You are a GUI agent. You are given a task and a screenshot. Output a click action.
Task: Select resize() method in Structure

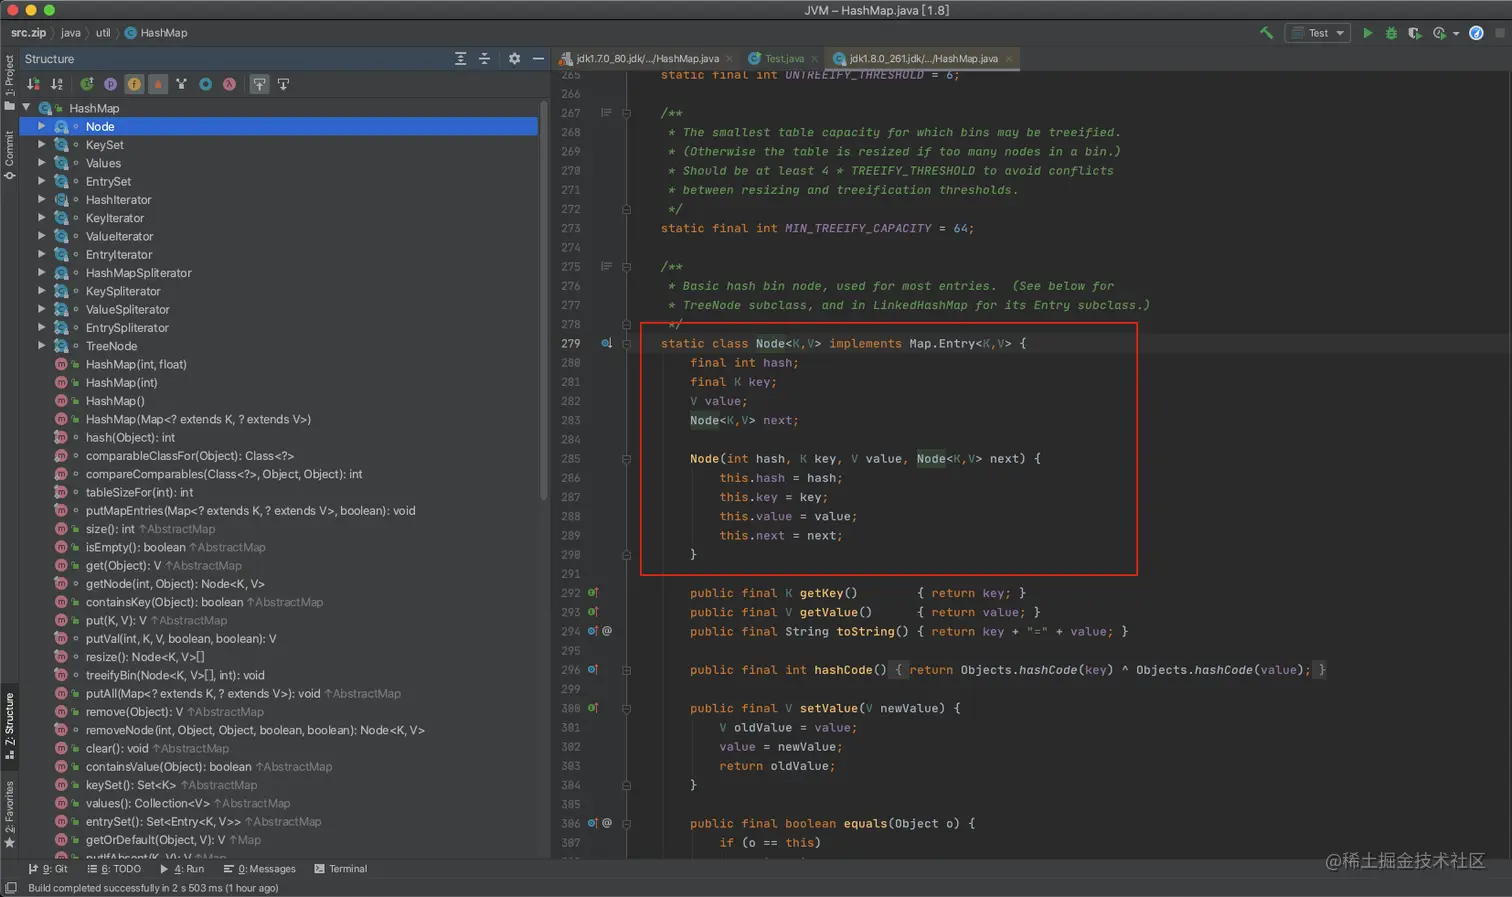tap(145, 657)
